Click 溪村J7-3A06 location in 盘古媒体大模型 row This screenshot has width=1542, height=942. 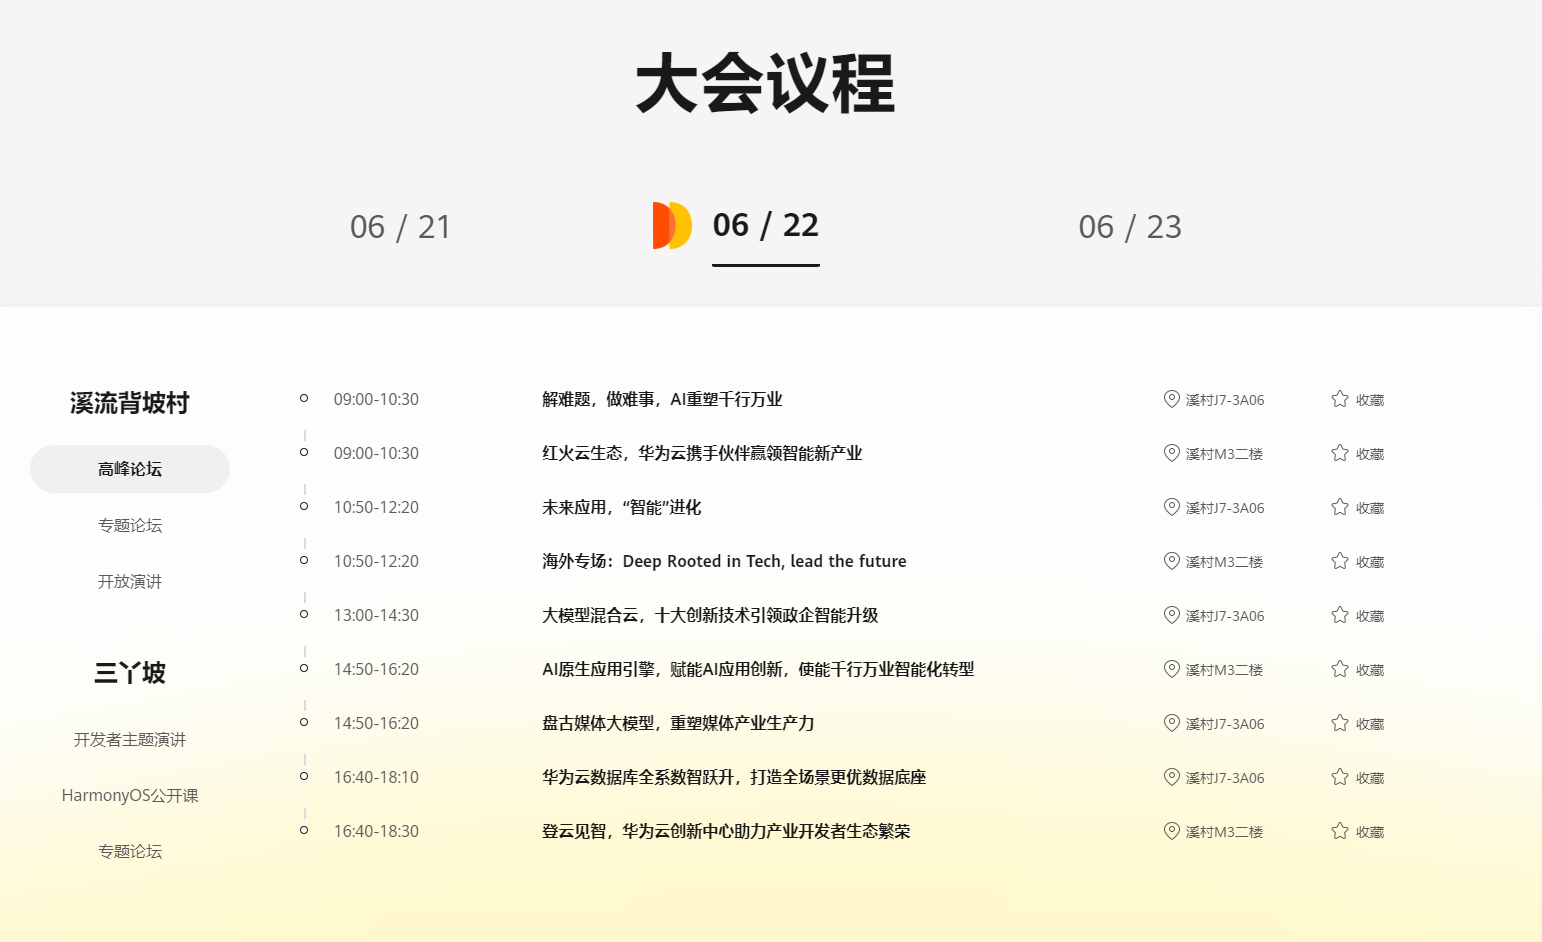pyautogui.click(x=1225, y=724)
